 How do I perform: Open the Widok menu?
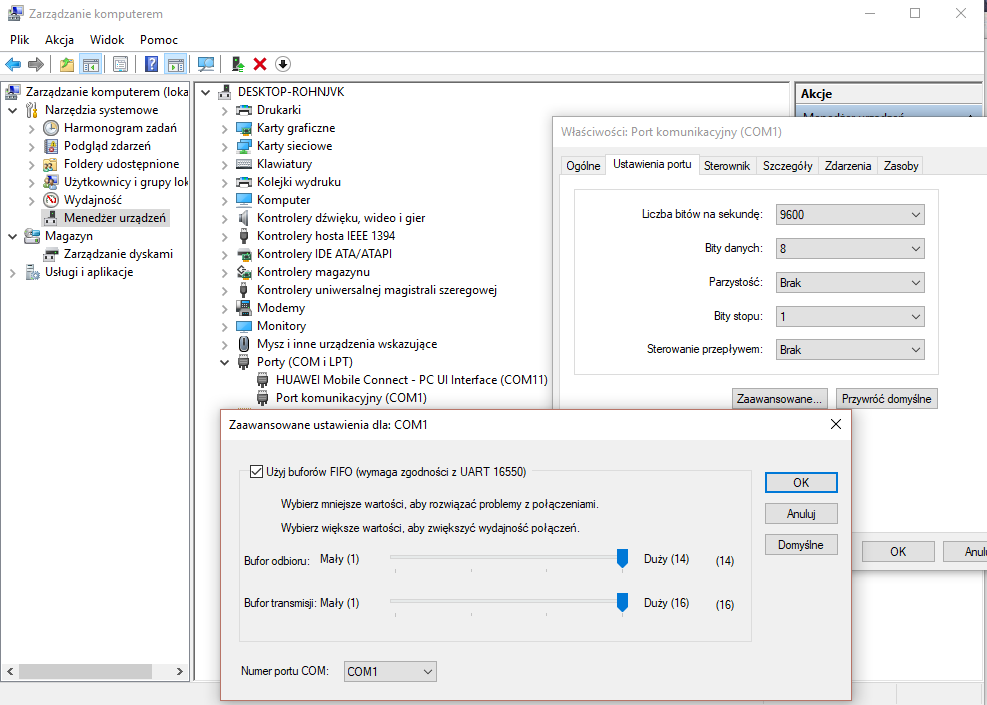[107, 40]
